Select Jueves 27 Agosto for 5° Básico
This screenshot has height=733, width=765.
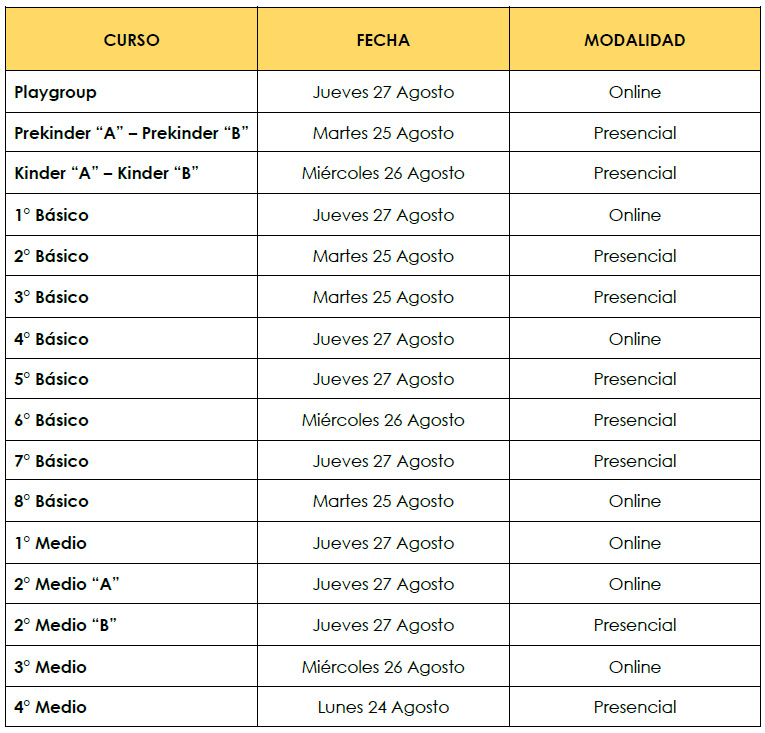[383, 379]
